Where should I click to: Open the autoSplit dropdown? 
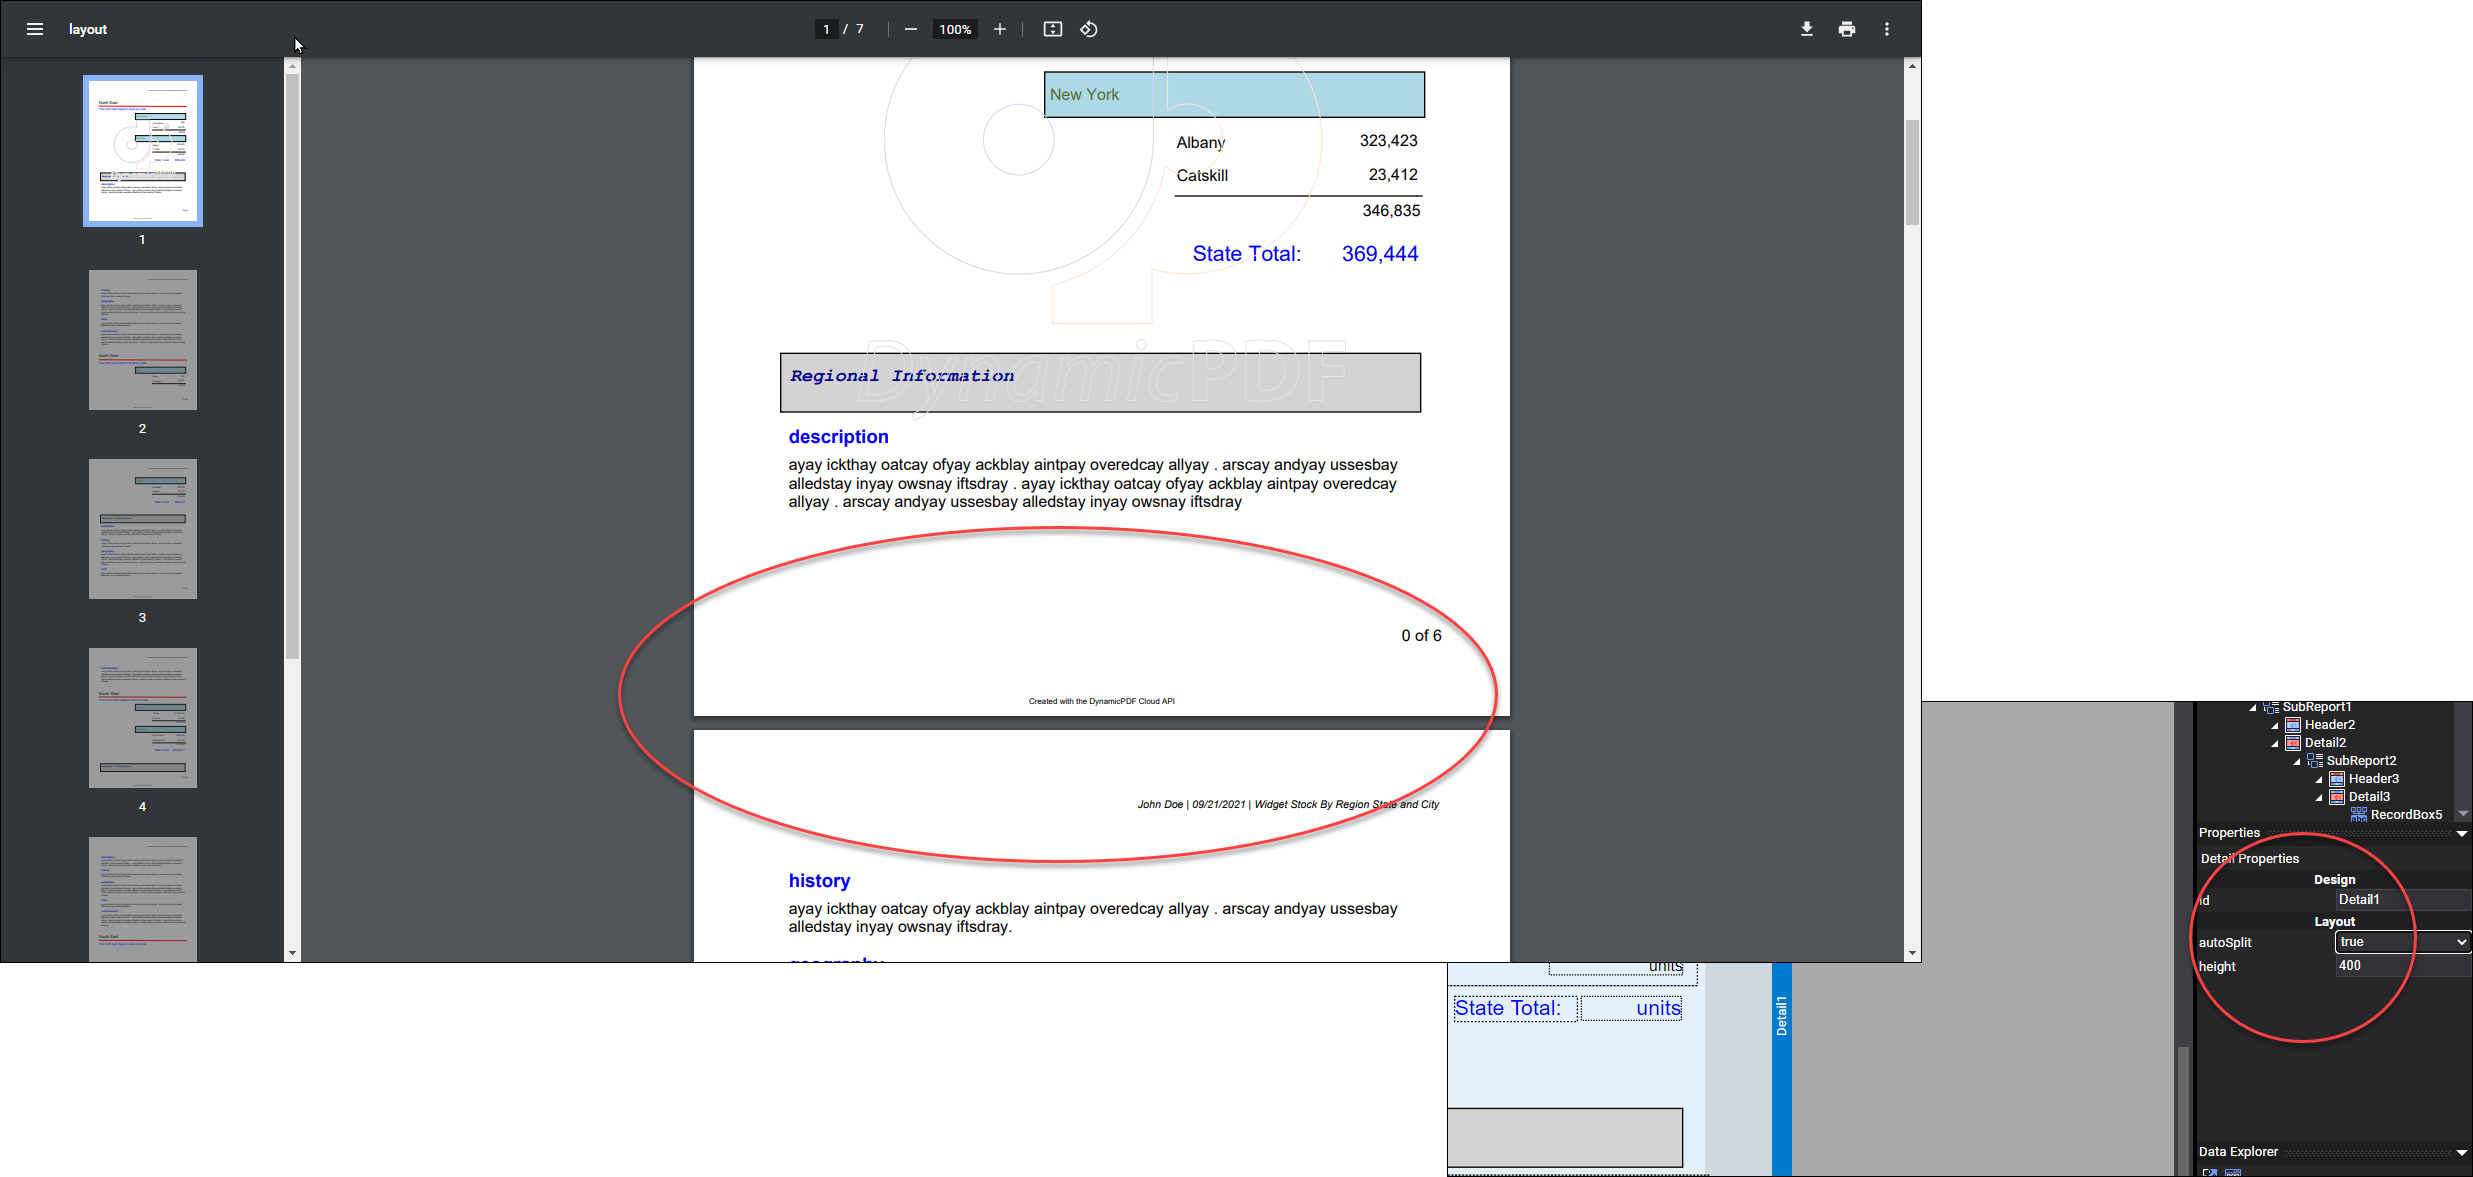tap(2402, 942)
